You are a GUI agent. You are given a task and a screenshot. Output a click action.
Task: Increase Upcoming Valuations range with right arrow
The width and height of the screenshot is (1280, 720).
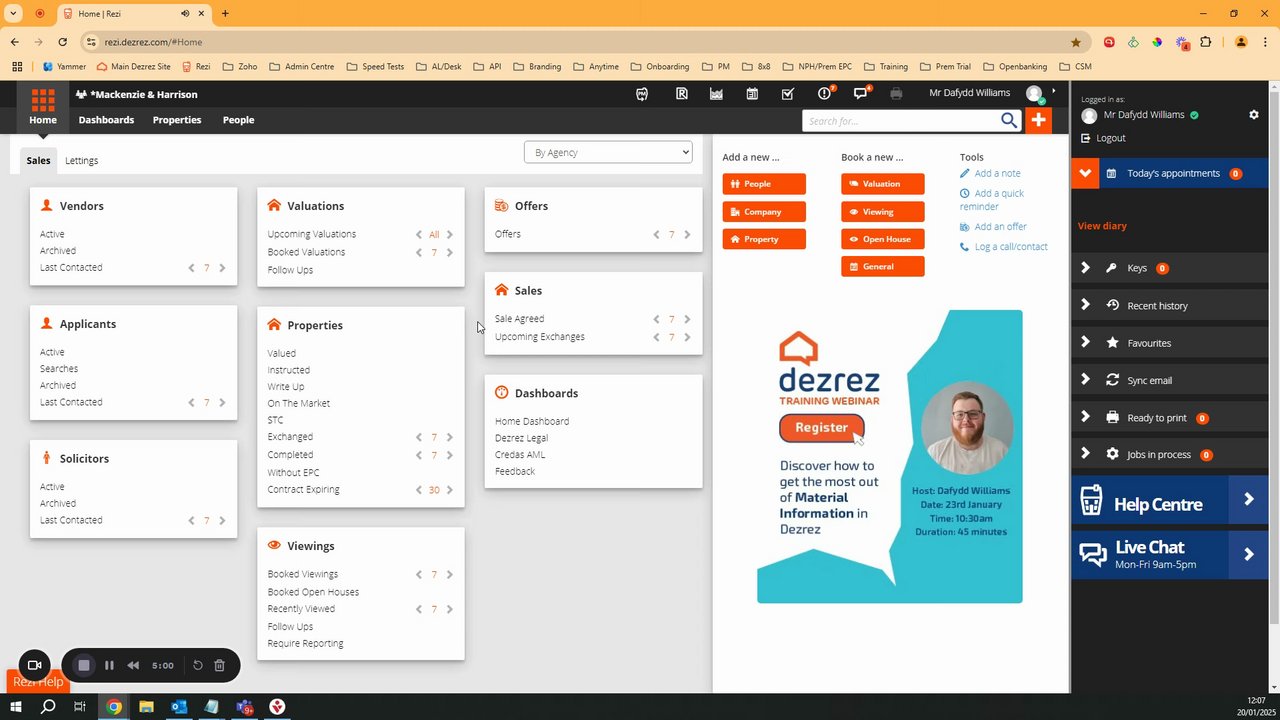tap(449, 235)
